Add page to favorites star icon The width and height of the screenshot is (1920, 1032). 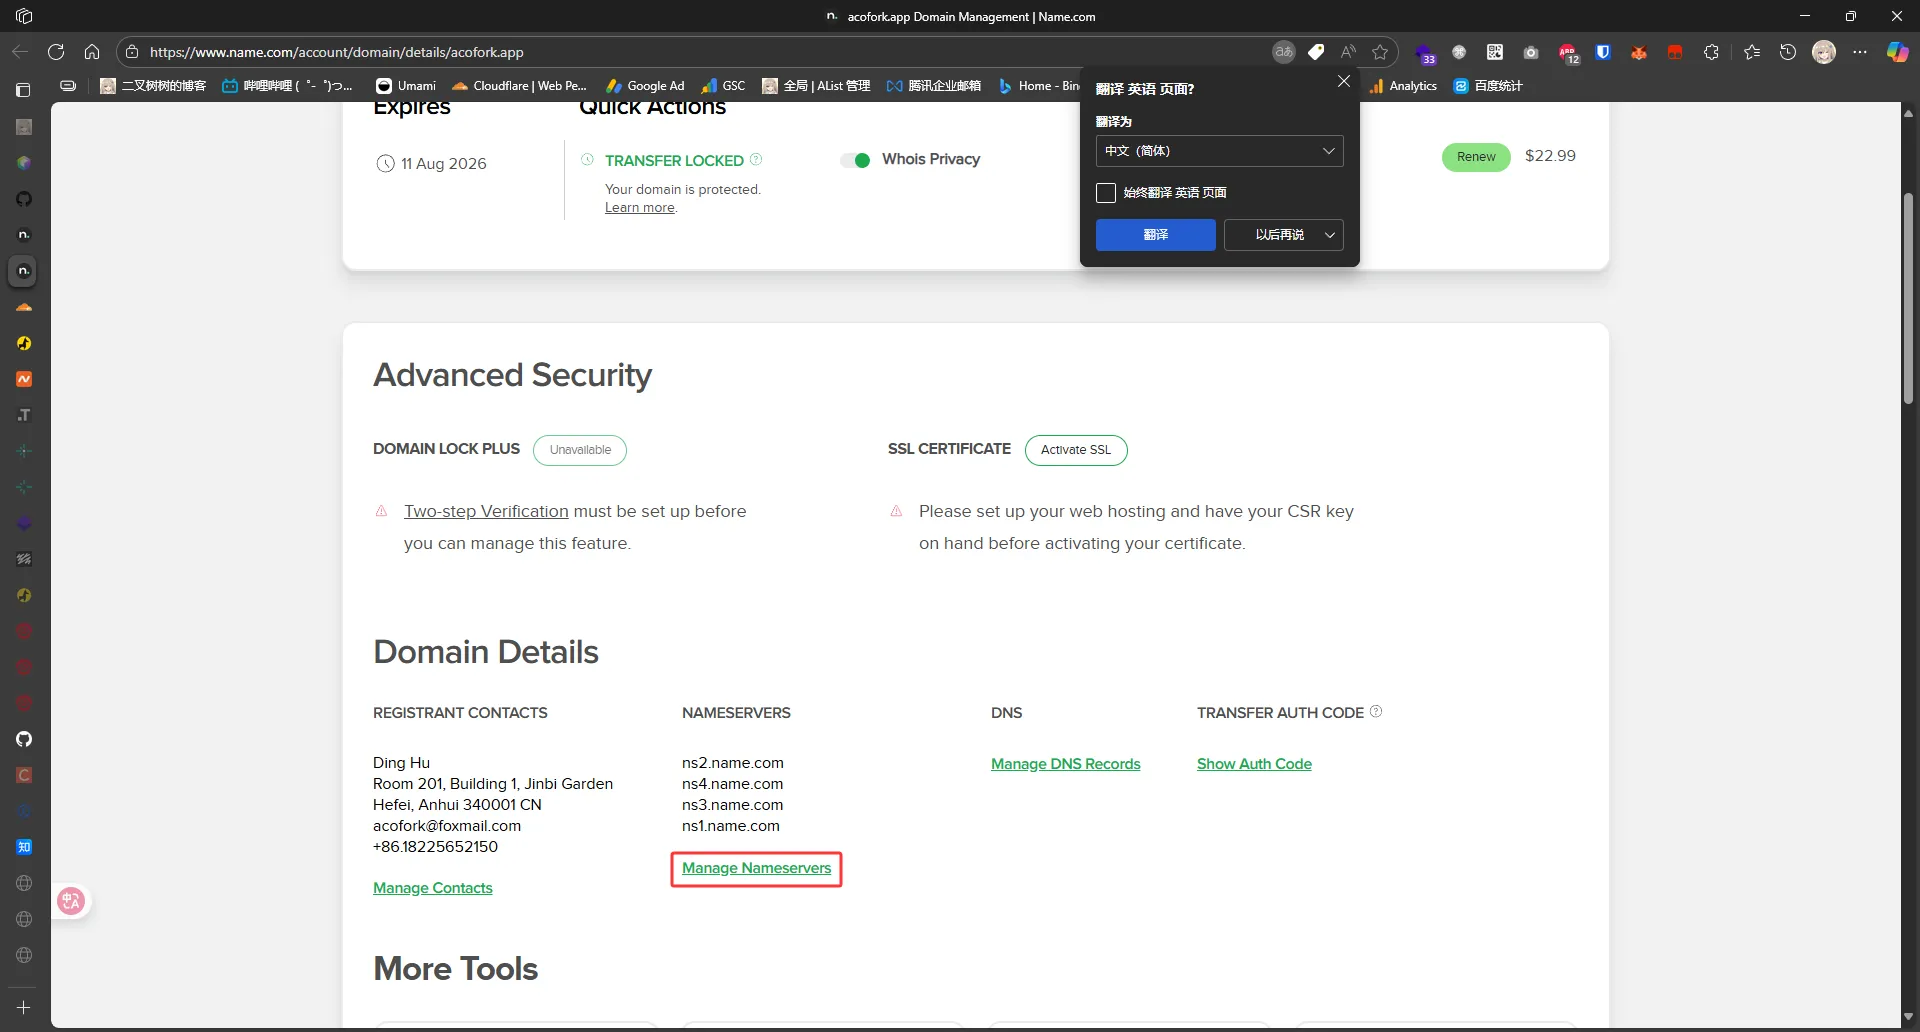[1380, 52]
